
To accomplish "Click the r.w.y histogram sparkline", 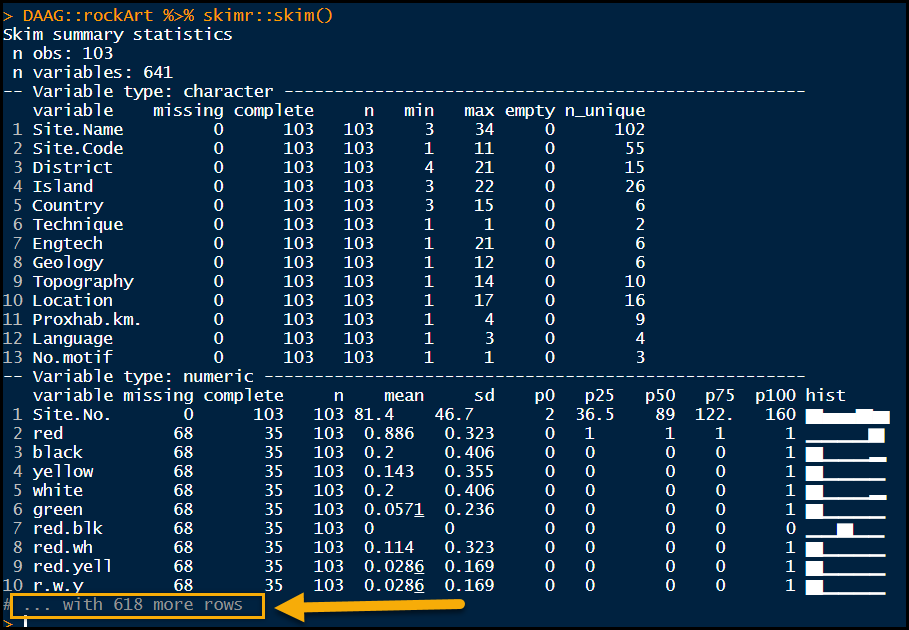I will 846,585.
